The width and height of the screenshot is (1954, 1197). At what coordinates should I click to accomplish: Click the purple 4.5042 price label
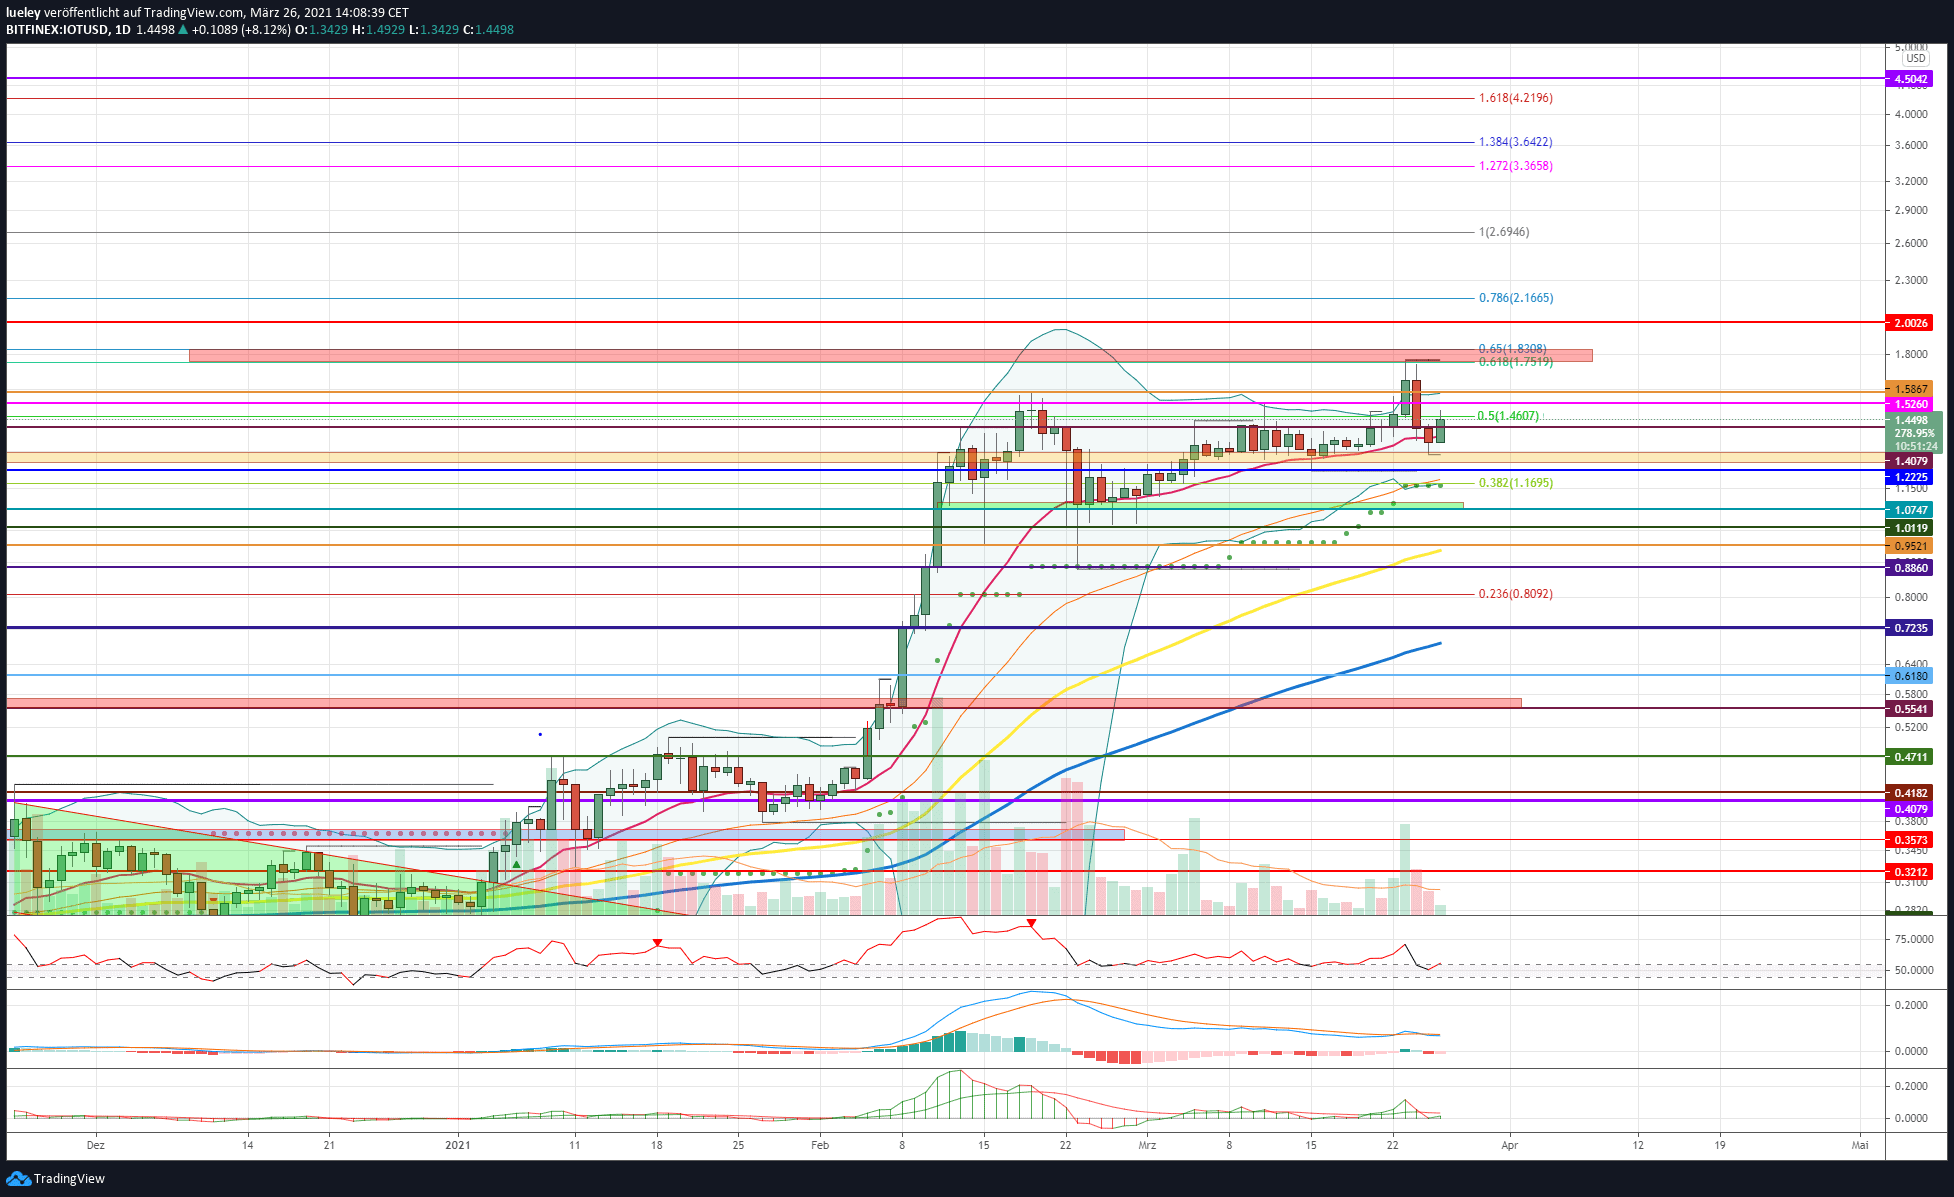[x=1909, y=78]
